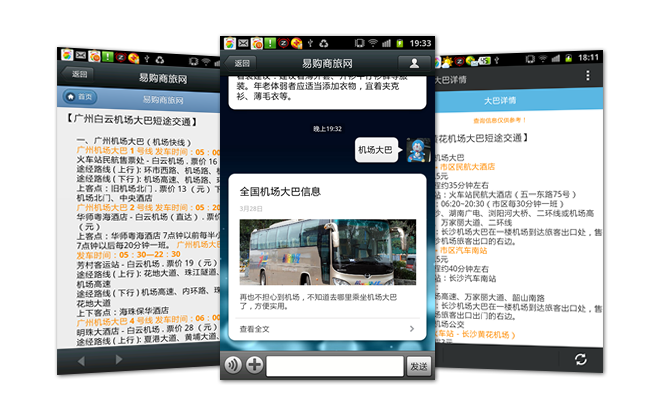Go to 首页 home on the left phone
660x420 pixels.
coord(80,97)
